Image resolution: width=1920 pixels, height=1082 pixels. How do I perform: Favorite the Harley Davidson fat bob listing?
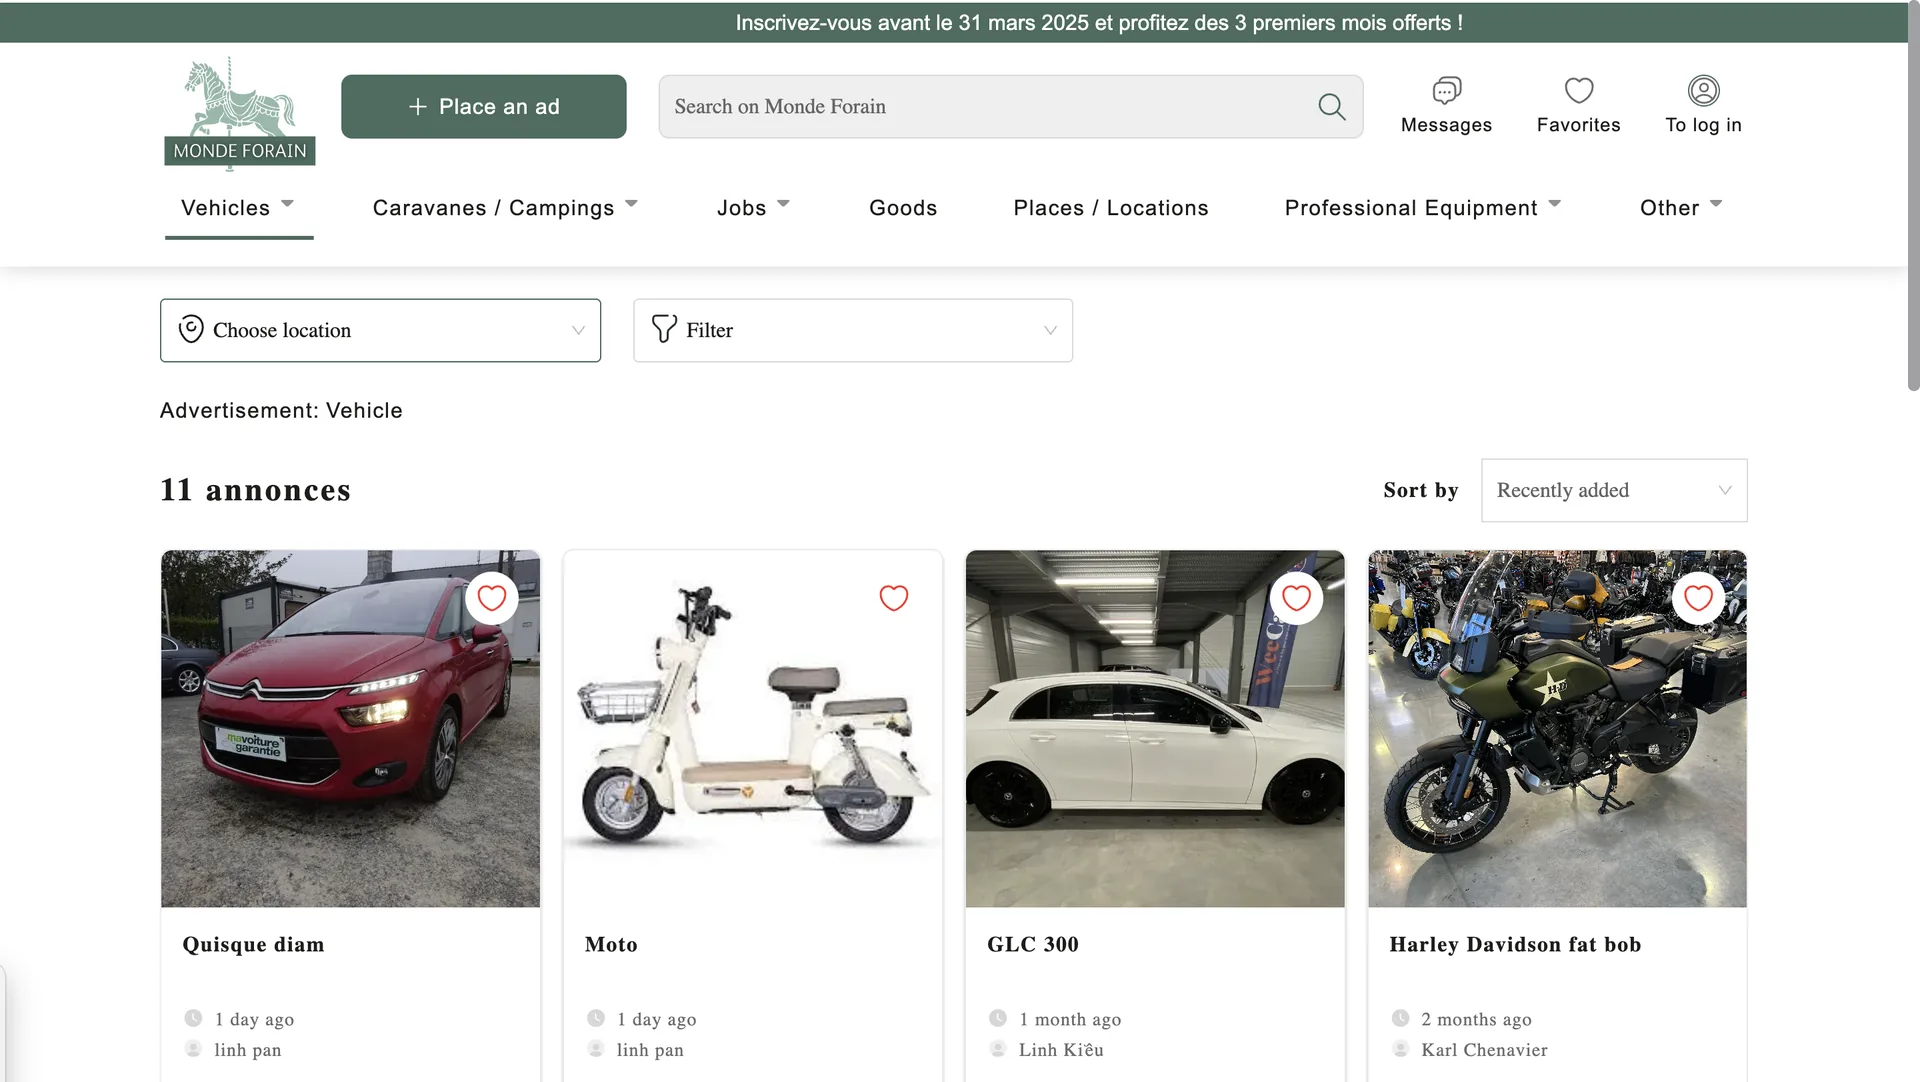[x=1698, y=598]
